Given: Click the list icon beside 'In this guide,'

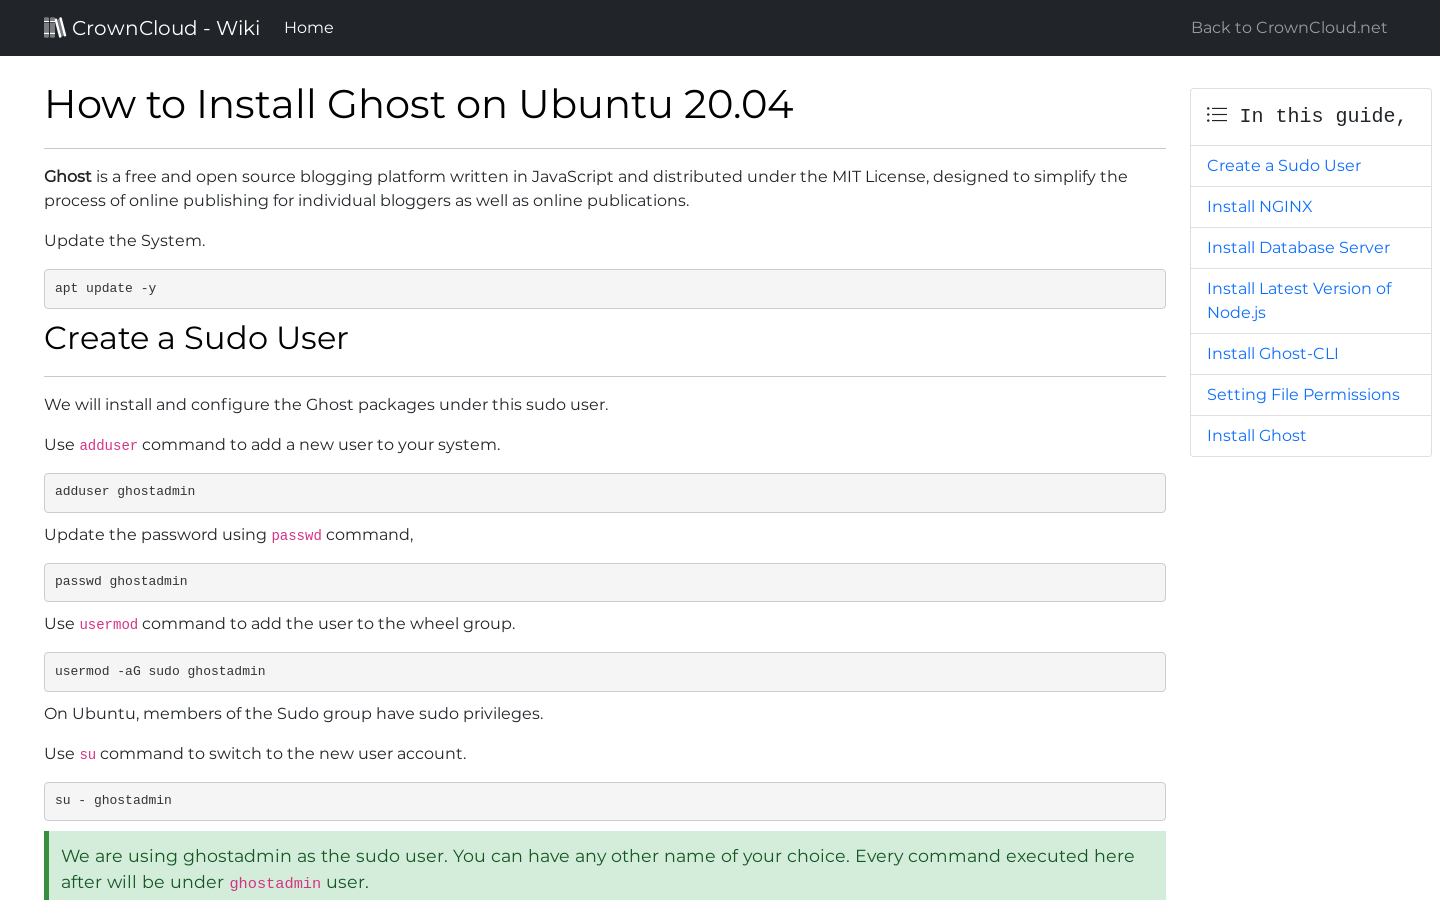Looking at the screenshot, I should click(1216, 114).
